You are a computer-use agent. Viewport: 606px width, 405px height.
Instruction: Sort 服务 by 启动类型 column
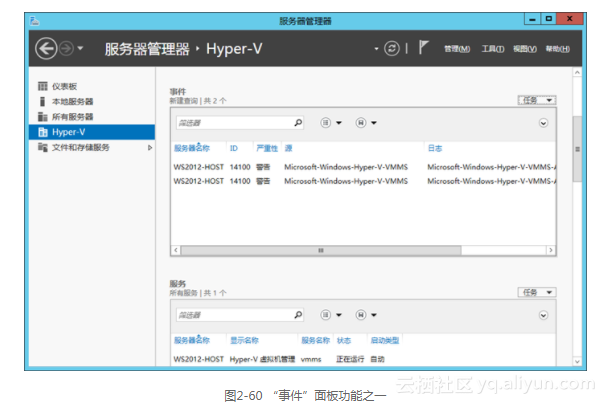point(385,340)
